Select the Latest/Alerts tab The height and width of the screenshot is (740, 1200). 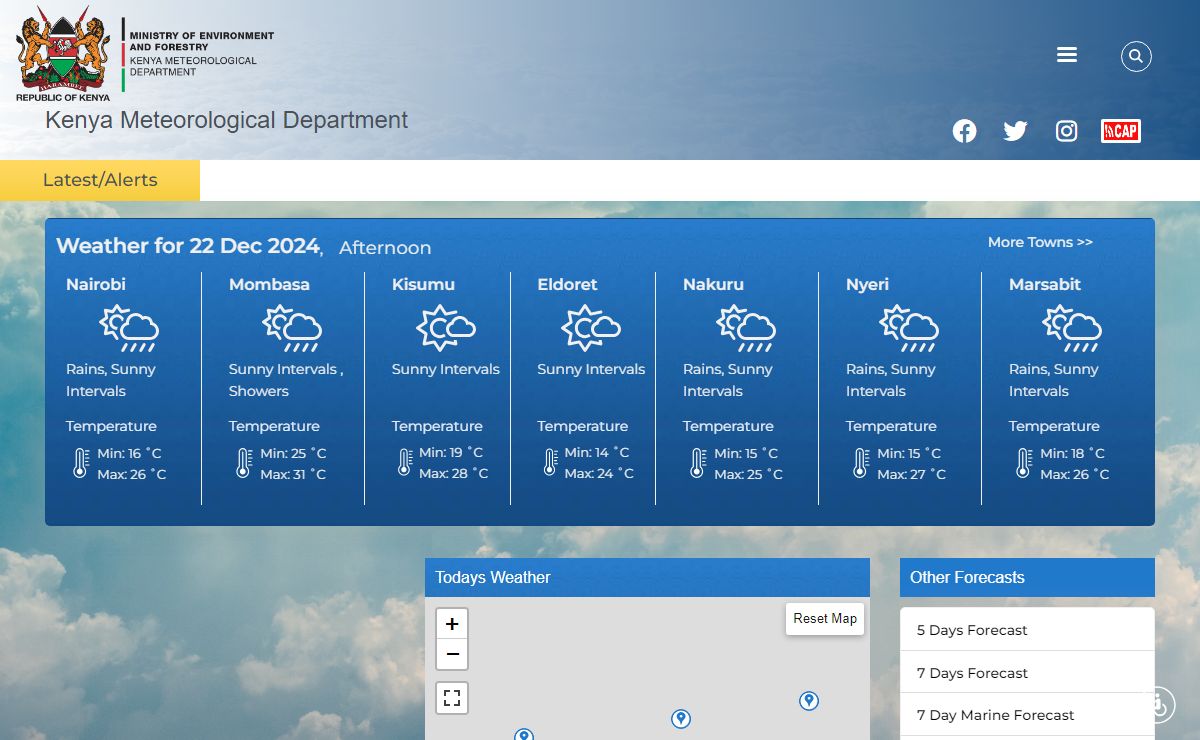tap(100, 180)
